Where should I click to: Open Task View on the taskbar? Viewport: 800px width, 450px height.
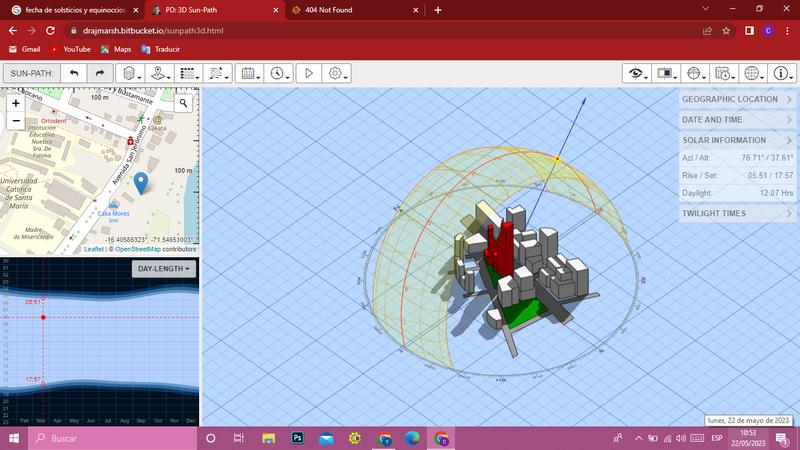(x=239, y=438)
